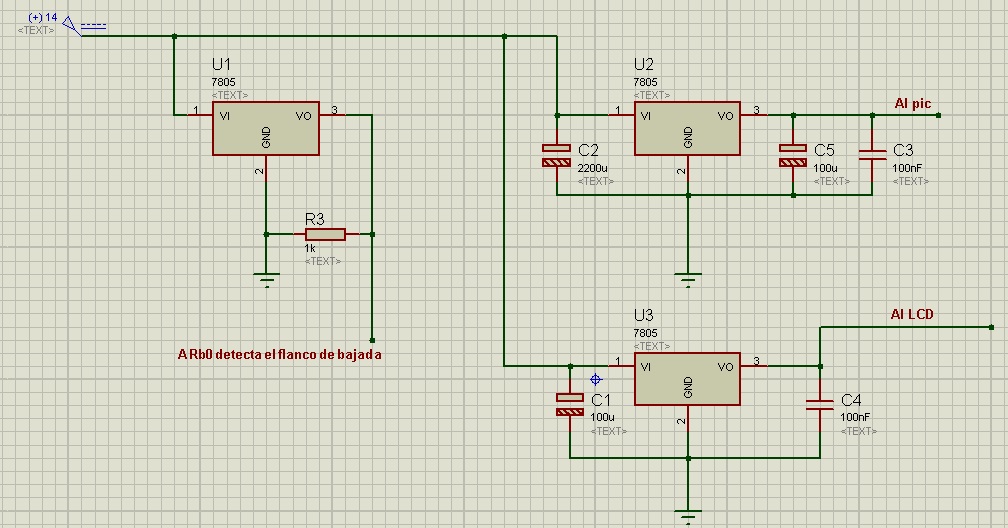Click the U1 reference label
The height and width of the screenshot is (528, 1008).
pyautogui.click(x=221, y=64)
